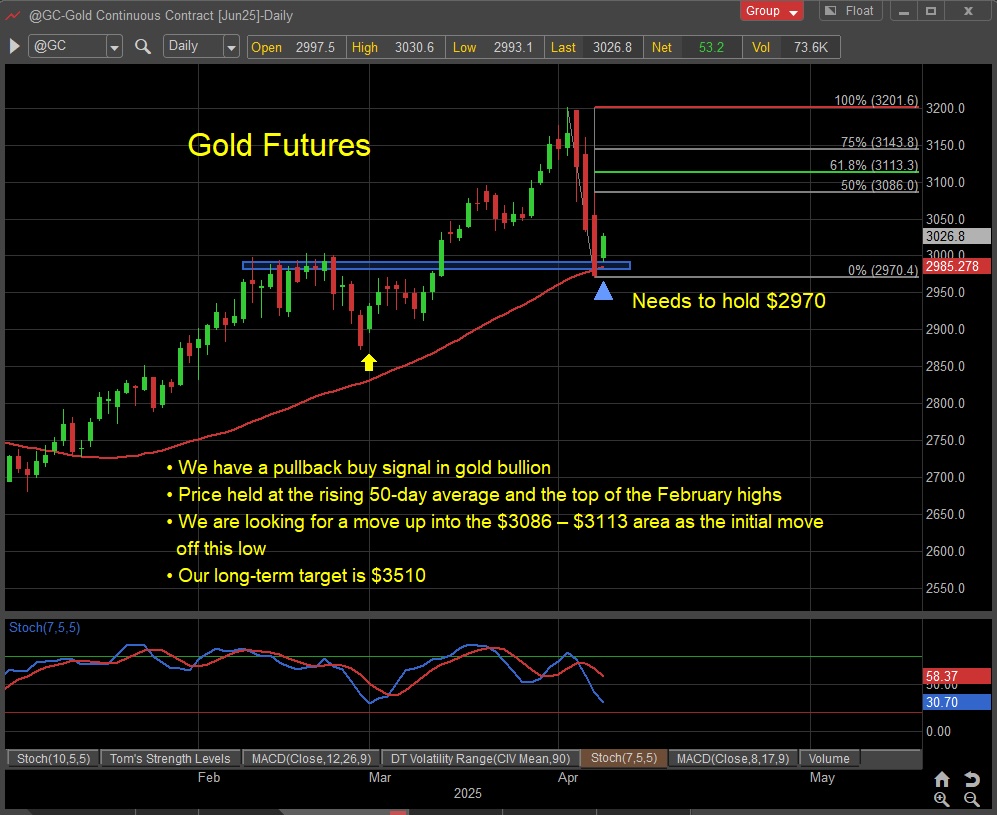Zoom out of the chart

point(971,800)
